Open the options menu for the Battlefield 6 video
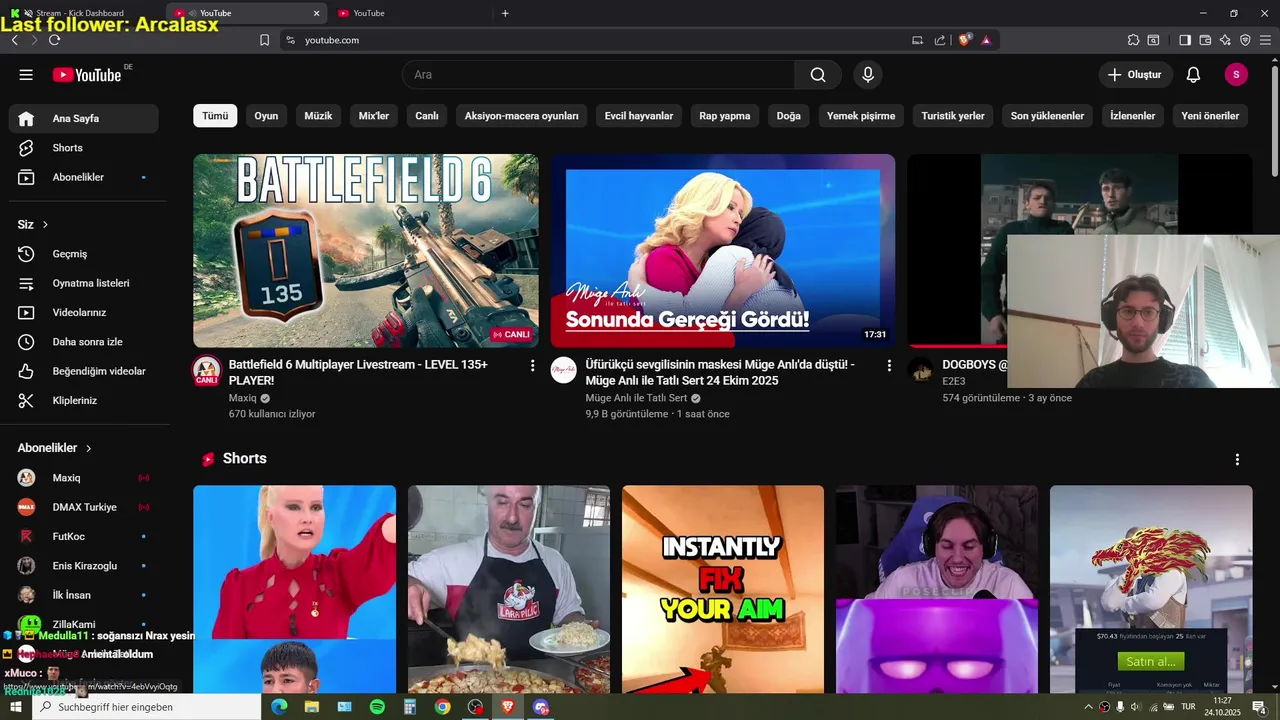This screenshot has height=720, width=1280. click(532, 366)
